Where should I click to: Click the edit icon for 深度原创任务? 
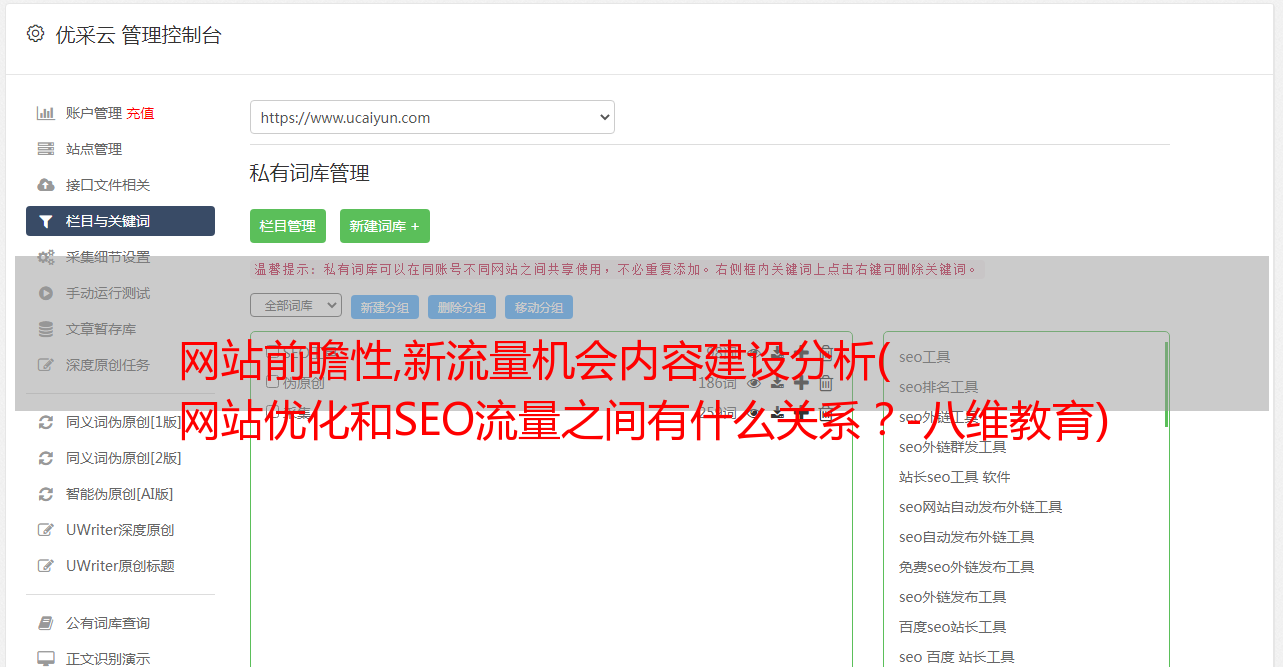point(46,365)
